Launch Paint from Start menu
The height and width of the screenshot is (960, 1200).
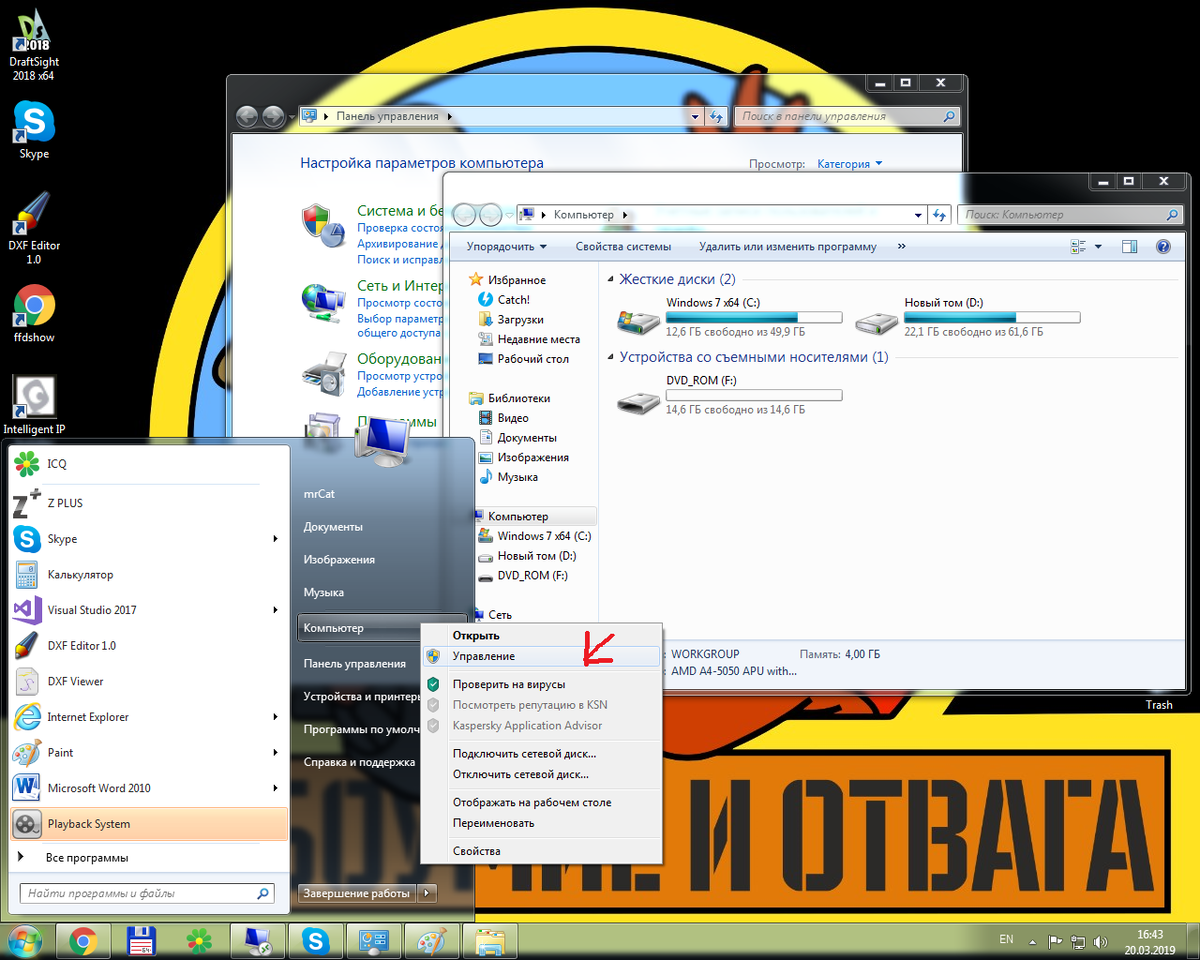coord(148,752)
